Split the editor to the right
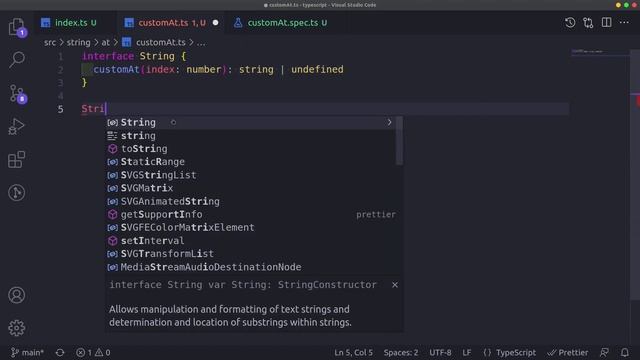 (x=607, y=22)
